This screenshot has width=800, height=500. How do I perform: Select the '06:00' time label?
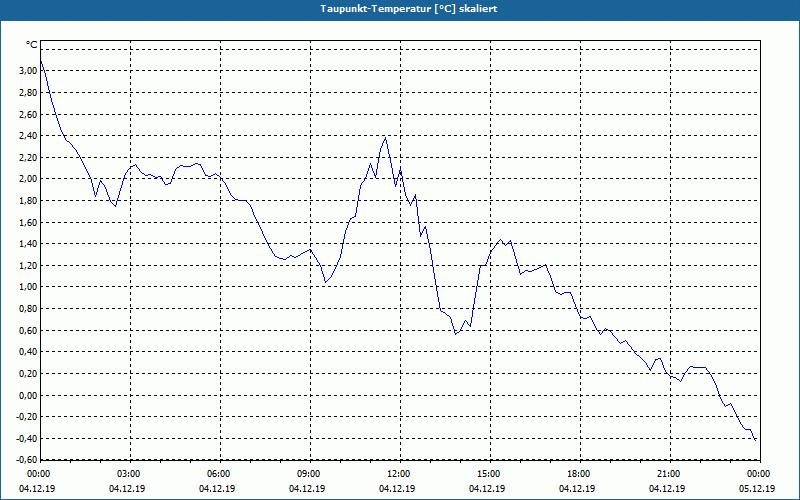[x=219, y=474]
